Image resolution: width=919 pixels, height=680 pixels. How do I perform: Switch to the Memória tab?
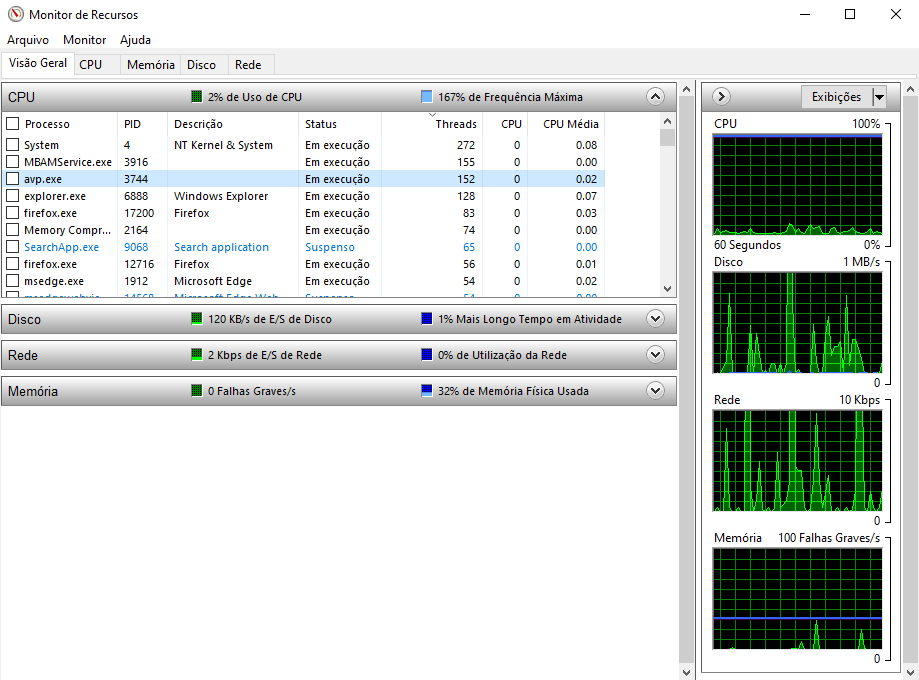[x=151, y=64]
